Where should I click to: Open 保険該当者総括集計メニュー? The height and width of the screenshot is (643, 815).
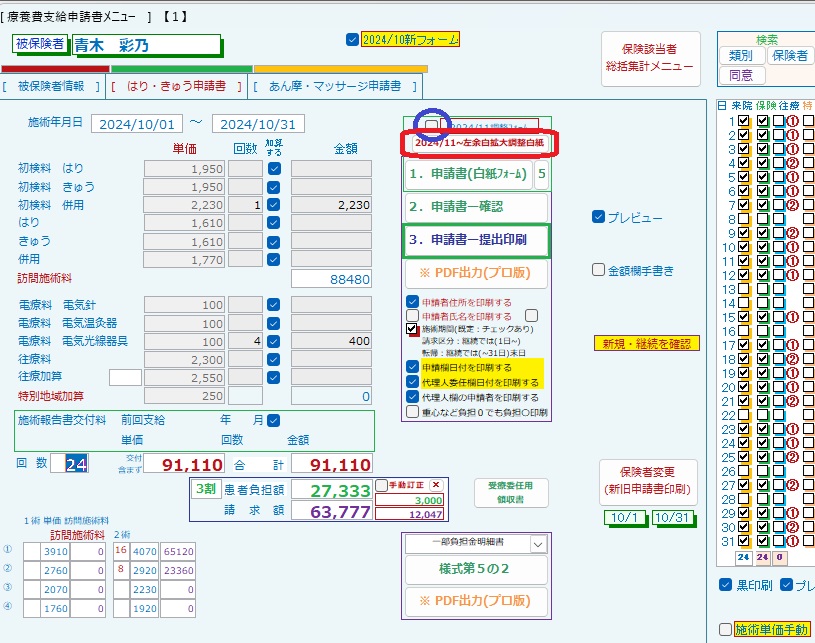650,58
